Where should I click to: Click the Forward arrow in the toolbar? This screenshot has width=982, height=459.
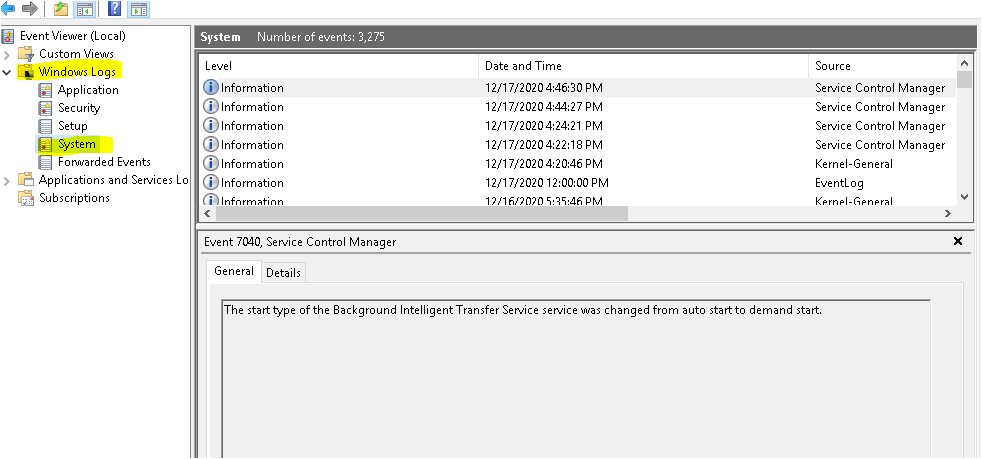[29, 9]
